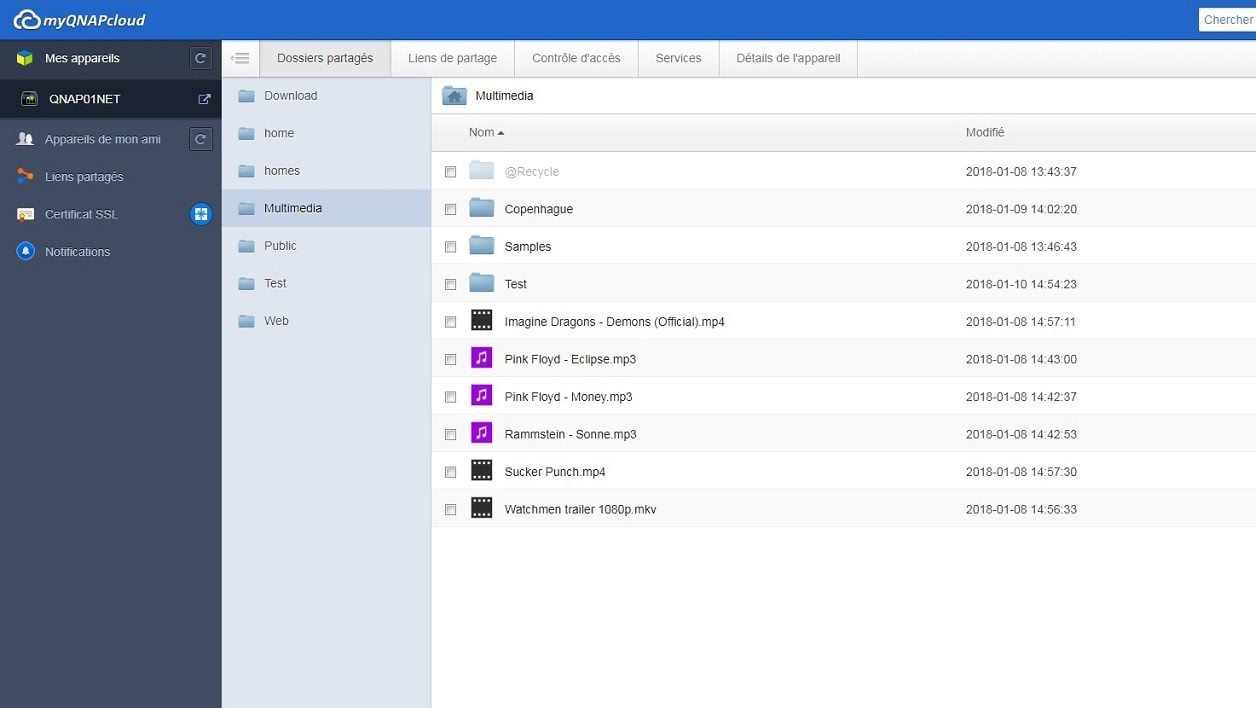Open Notifications bell icon

(x=25, y=251)
